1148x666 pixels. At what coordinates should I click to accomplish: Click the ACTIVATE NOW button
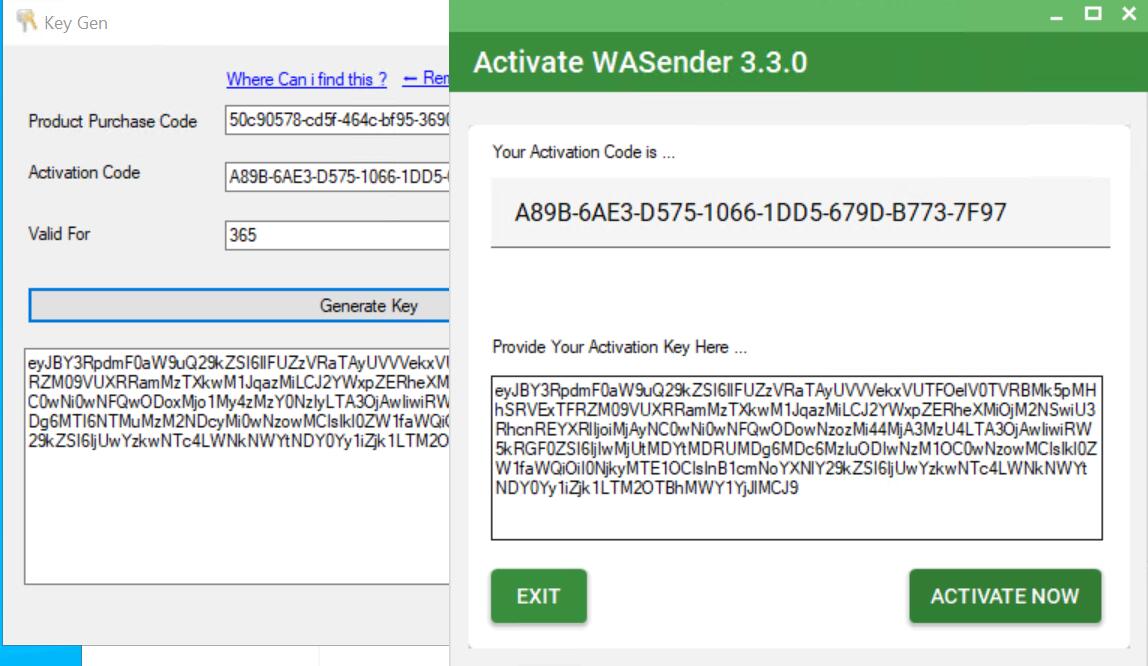tap(1005, 596)
